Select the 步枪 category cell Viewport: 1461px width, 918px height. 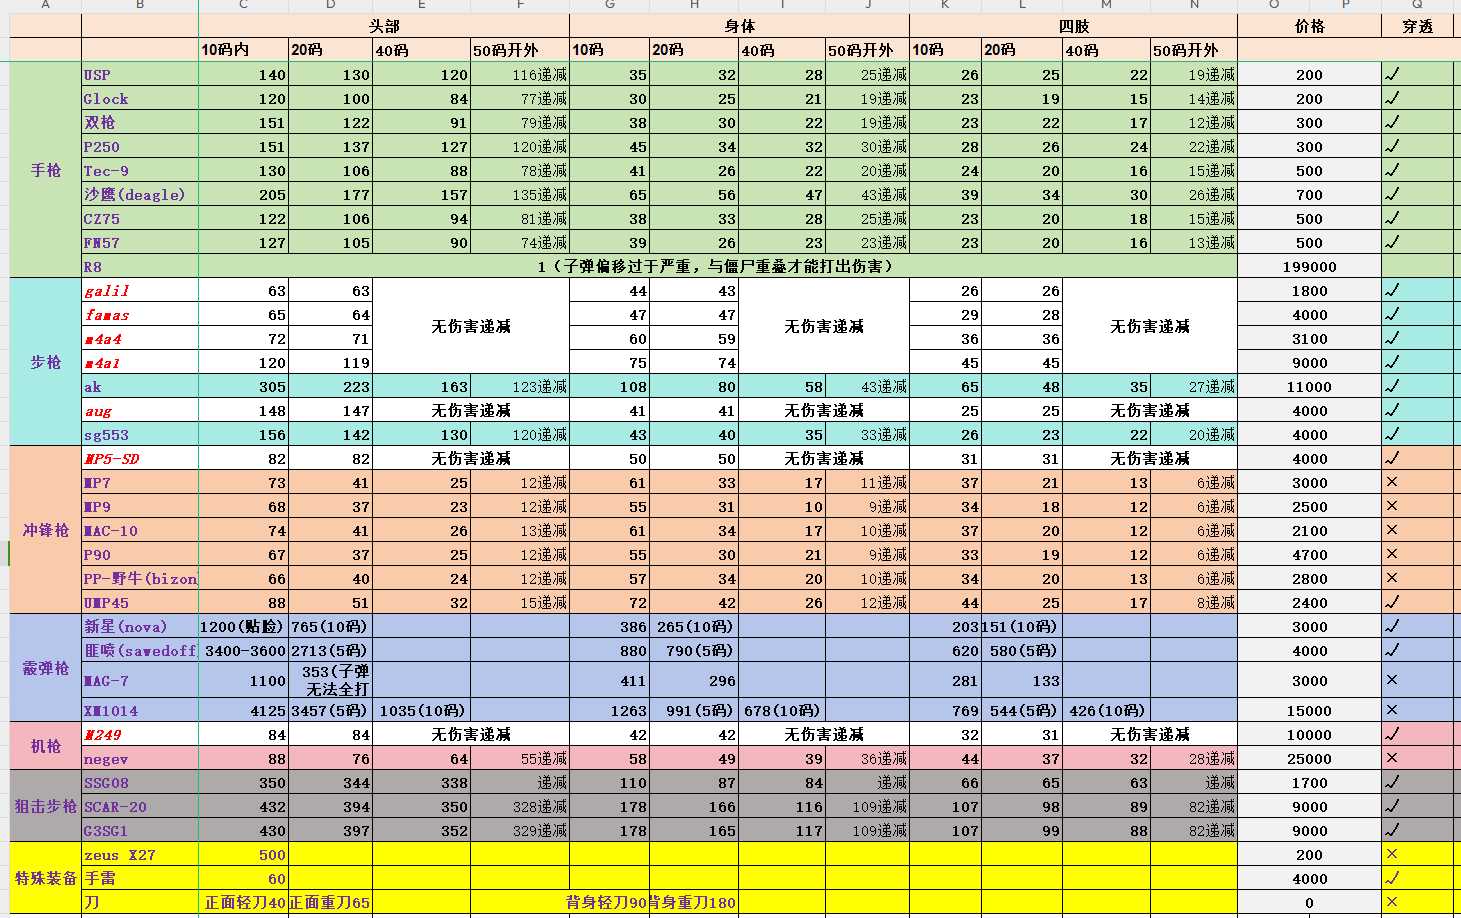point(46,362)
